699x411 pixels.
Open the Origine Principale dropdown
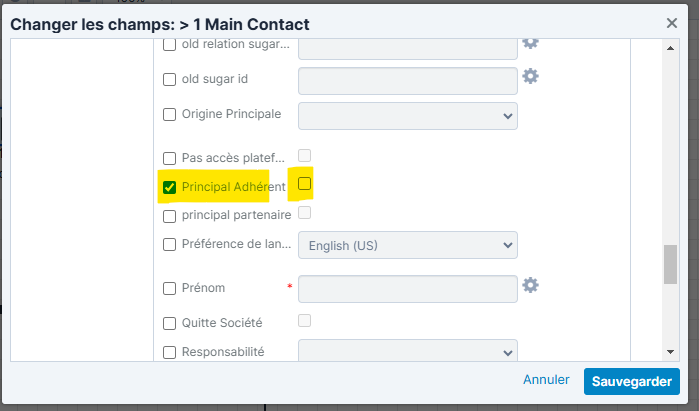click(407, 115)
